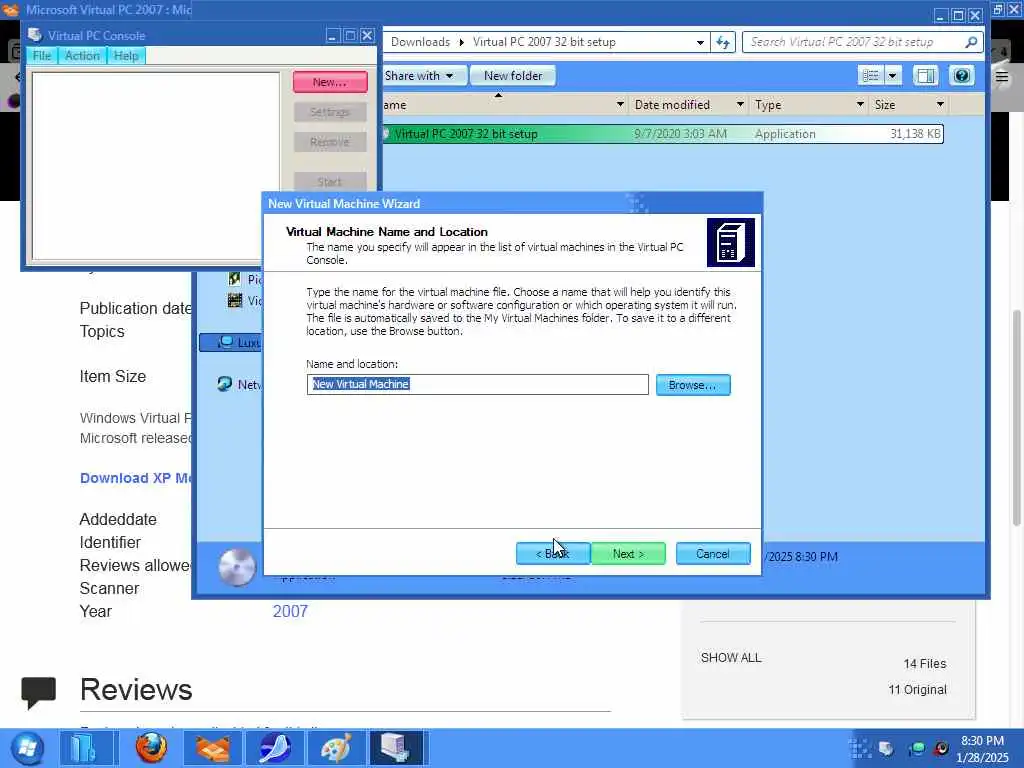The width and height of the screenshot is (1024, 768).
Task: Click the 2007 year link
Action: tap(290, 611)
